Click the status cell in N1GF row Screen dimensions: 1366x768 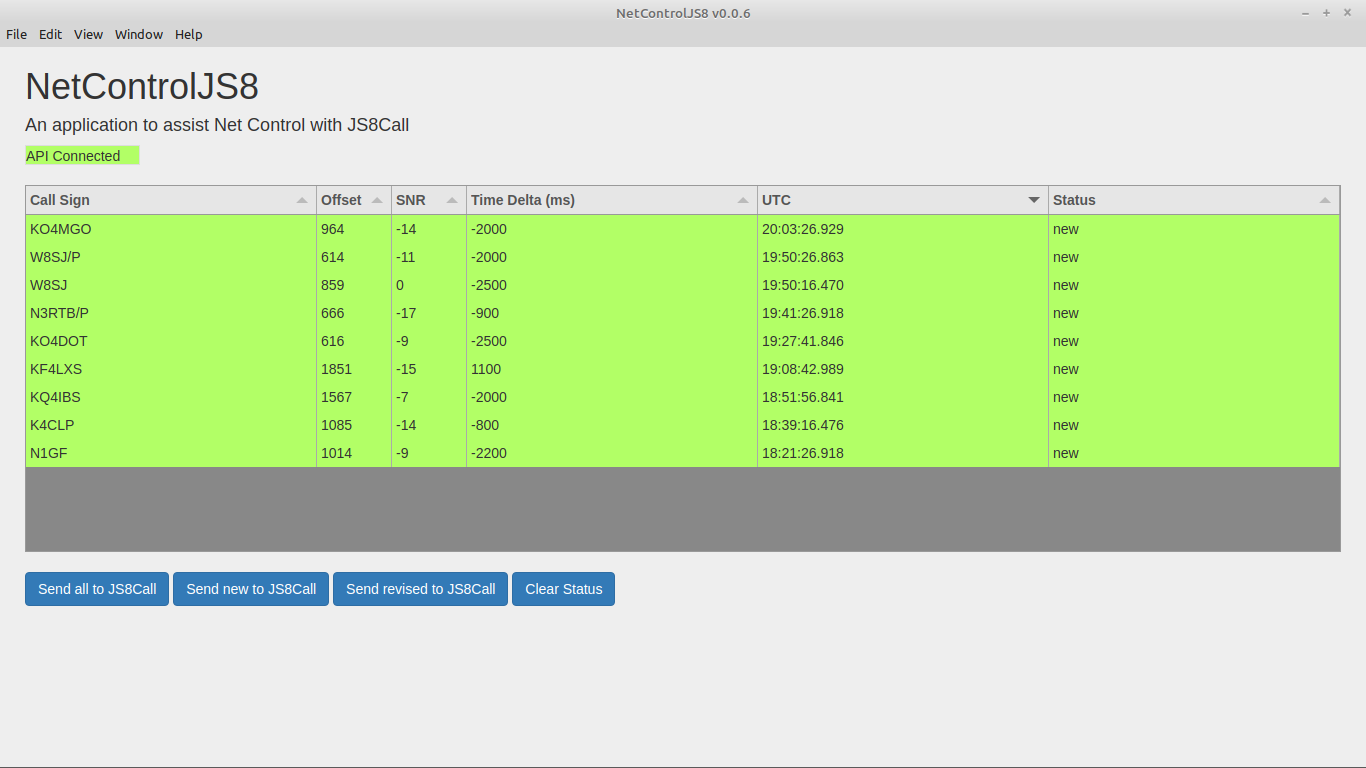(1194, 453)
